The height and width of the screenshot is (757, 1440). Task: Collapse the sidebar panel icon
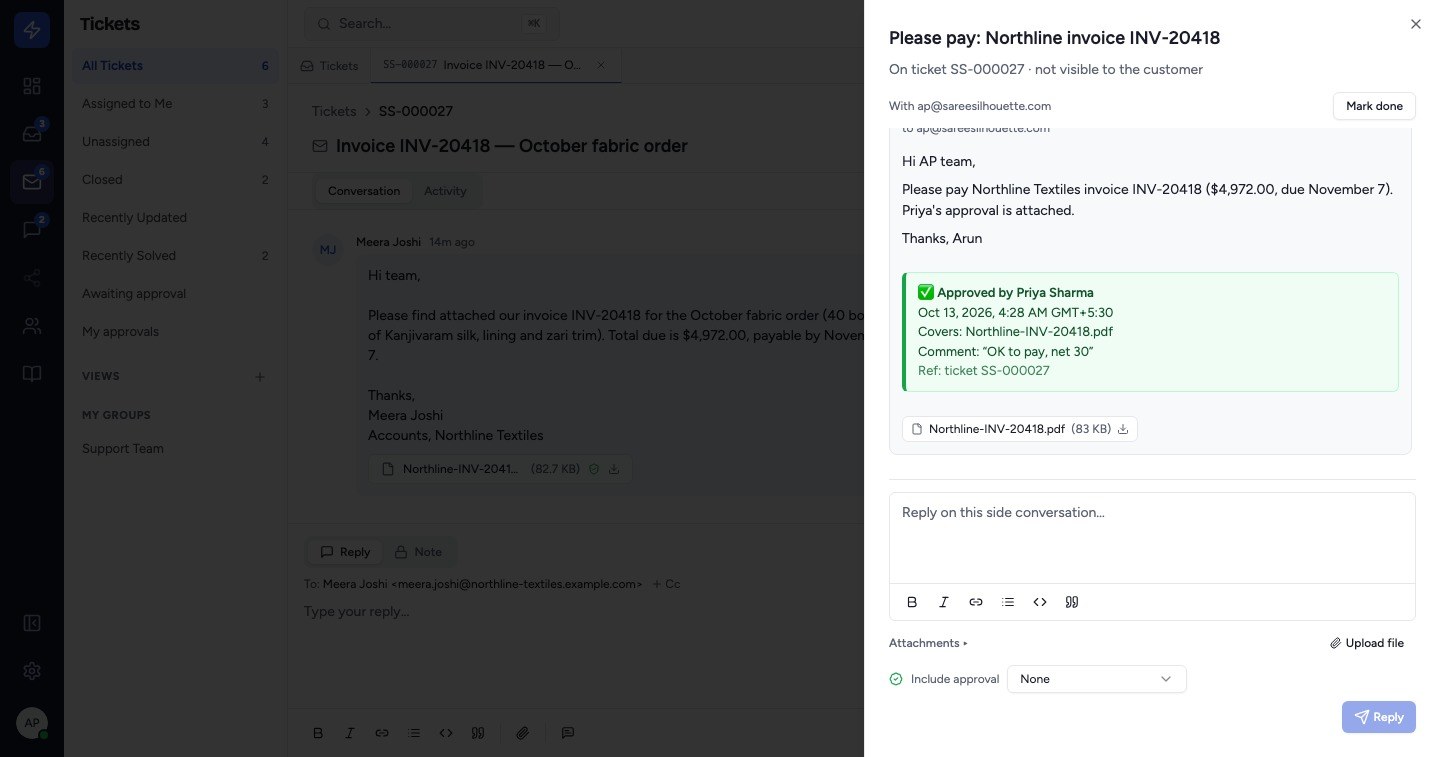pos(32,623)
